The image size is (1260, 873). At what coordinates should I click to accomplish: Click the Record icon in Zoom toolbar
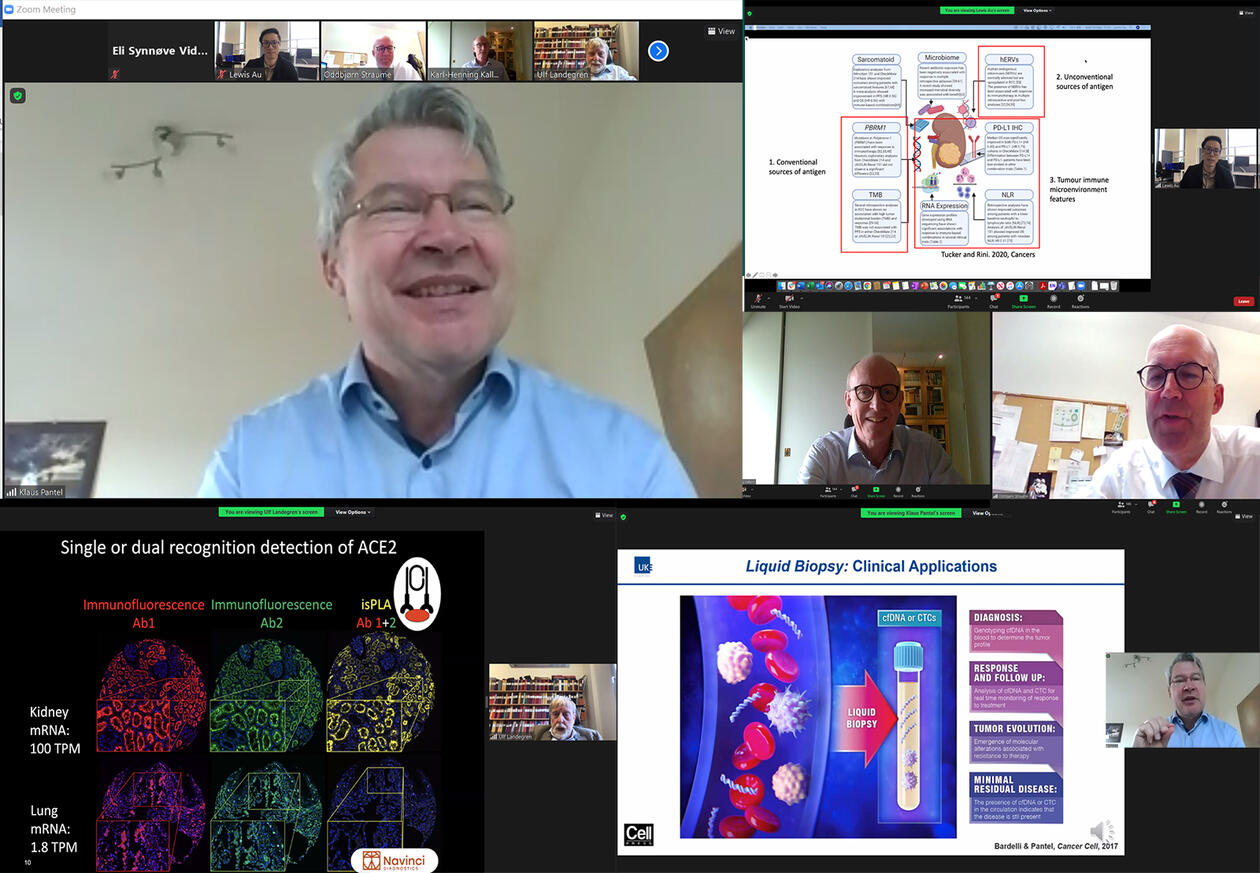(1053, 298)
